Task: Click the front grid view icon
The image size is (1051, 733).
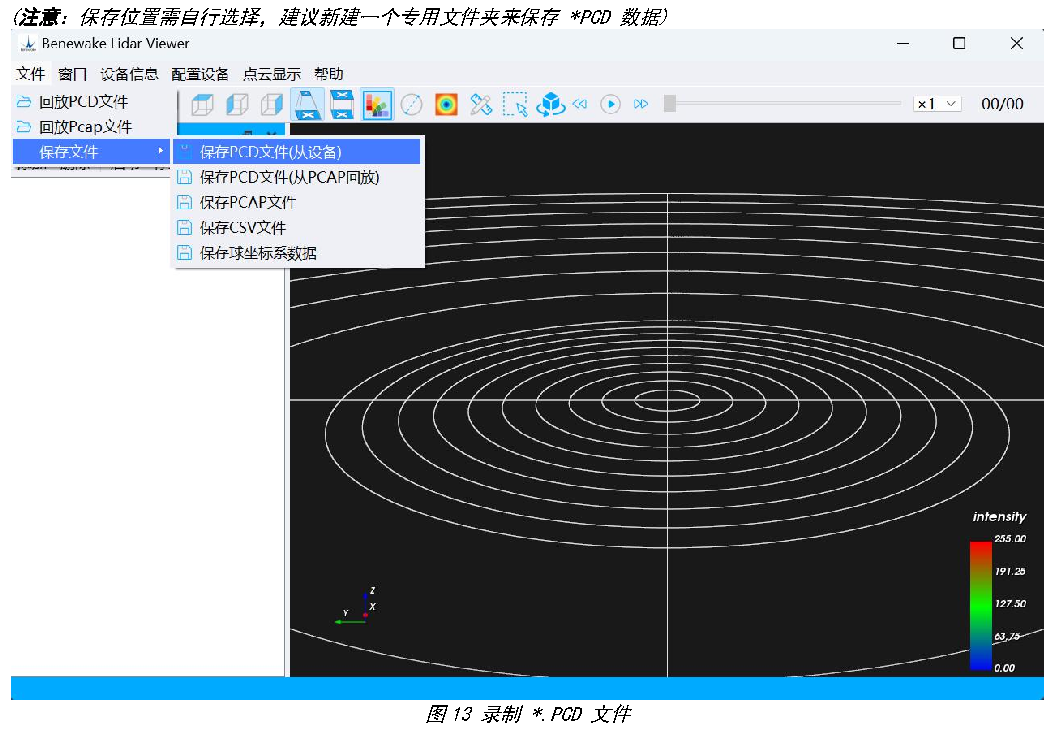Action: coord(342,105)
